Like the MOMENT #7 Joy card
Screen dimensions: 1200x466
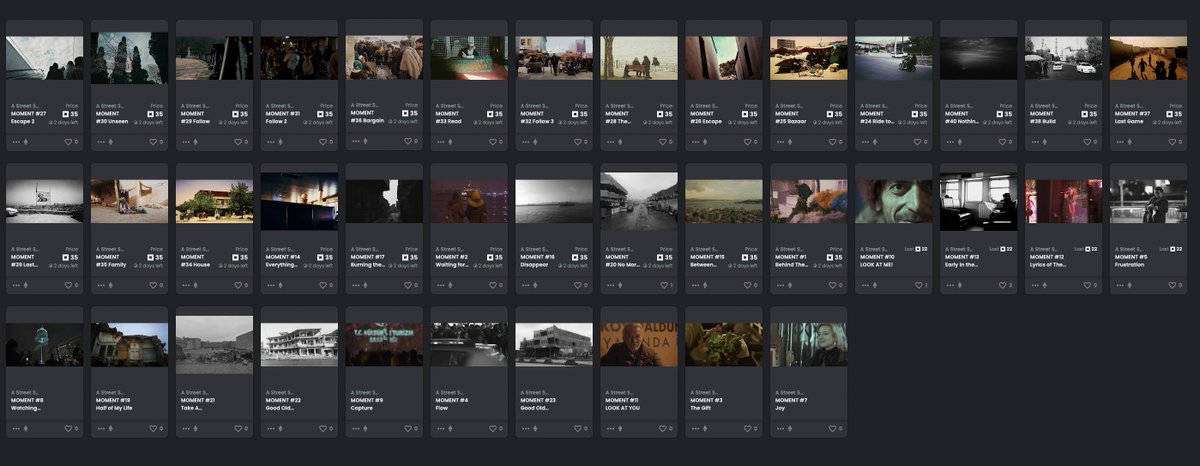click(x=834, y=429)
